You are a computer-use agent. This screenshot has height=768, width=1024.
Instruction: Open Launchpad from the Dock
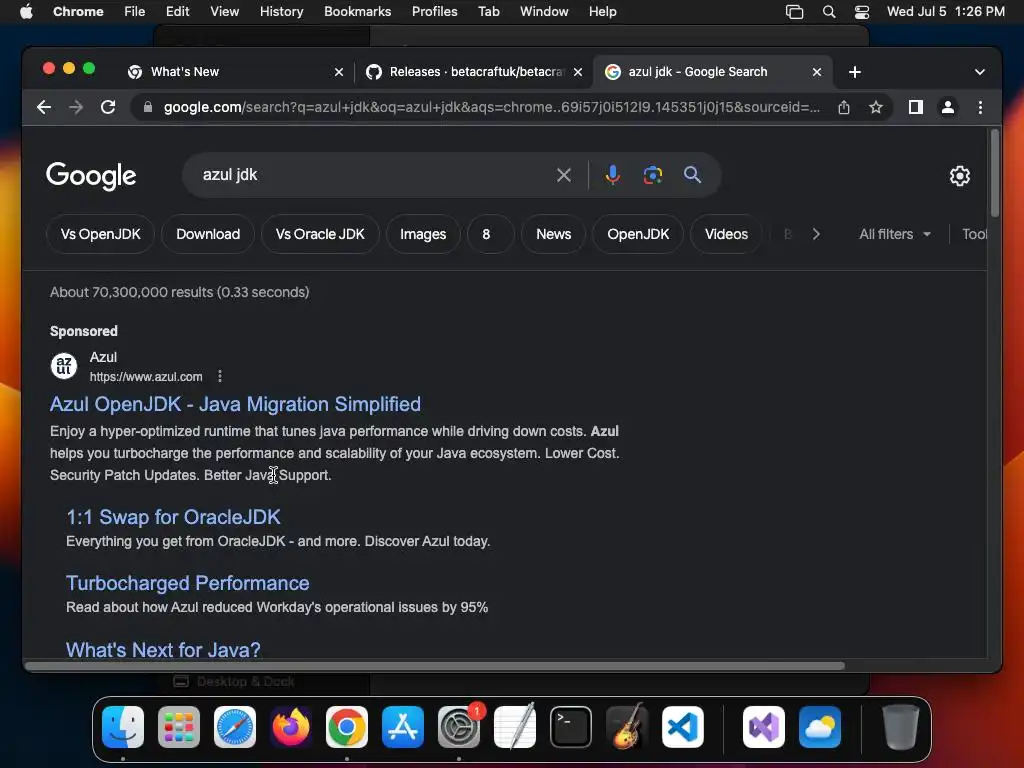tap(179, 727)
